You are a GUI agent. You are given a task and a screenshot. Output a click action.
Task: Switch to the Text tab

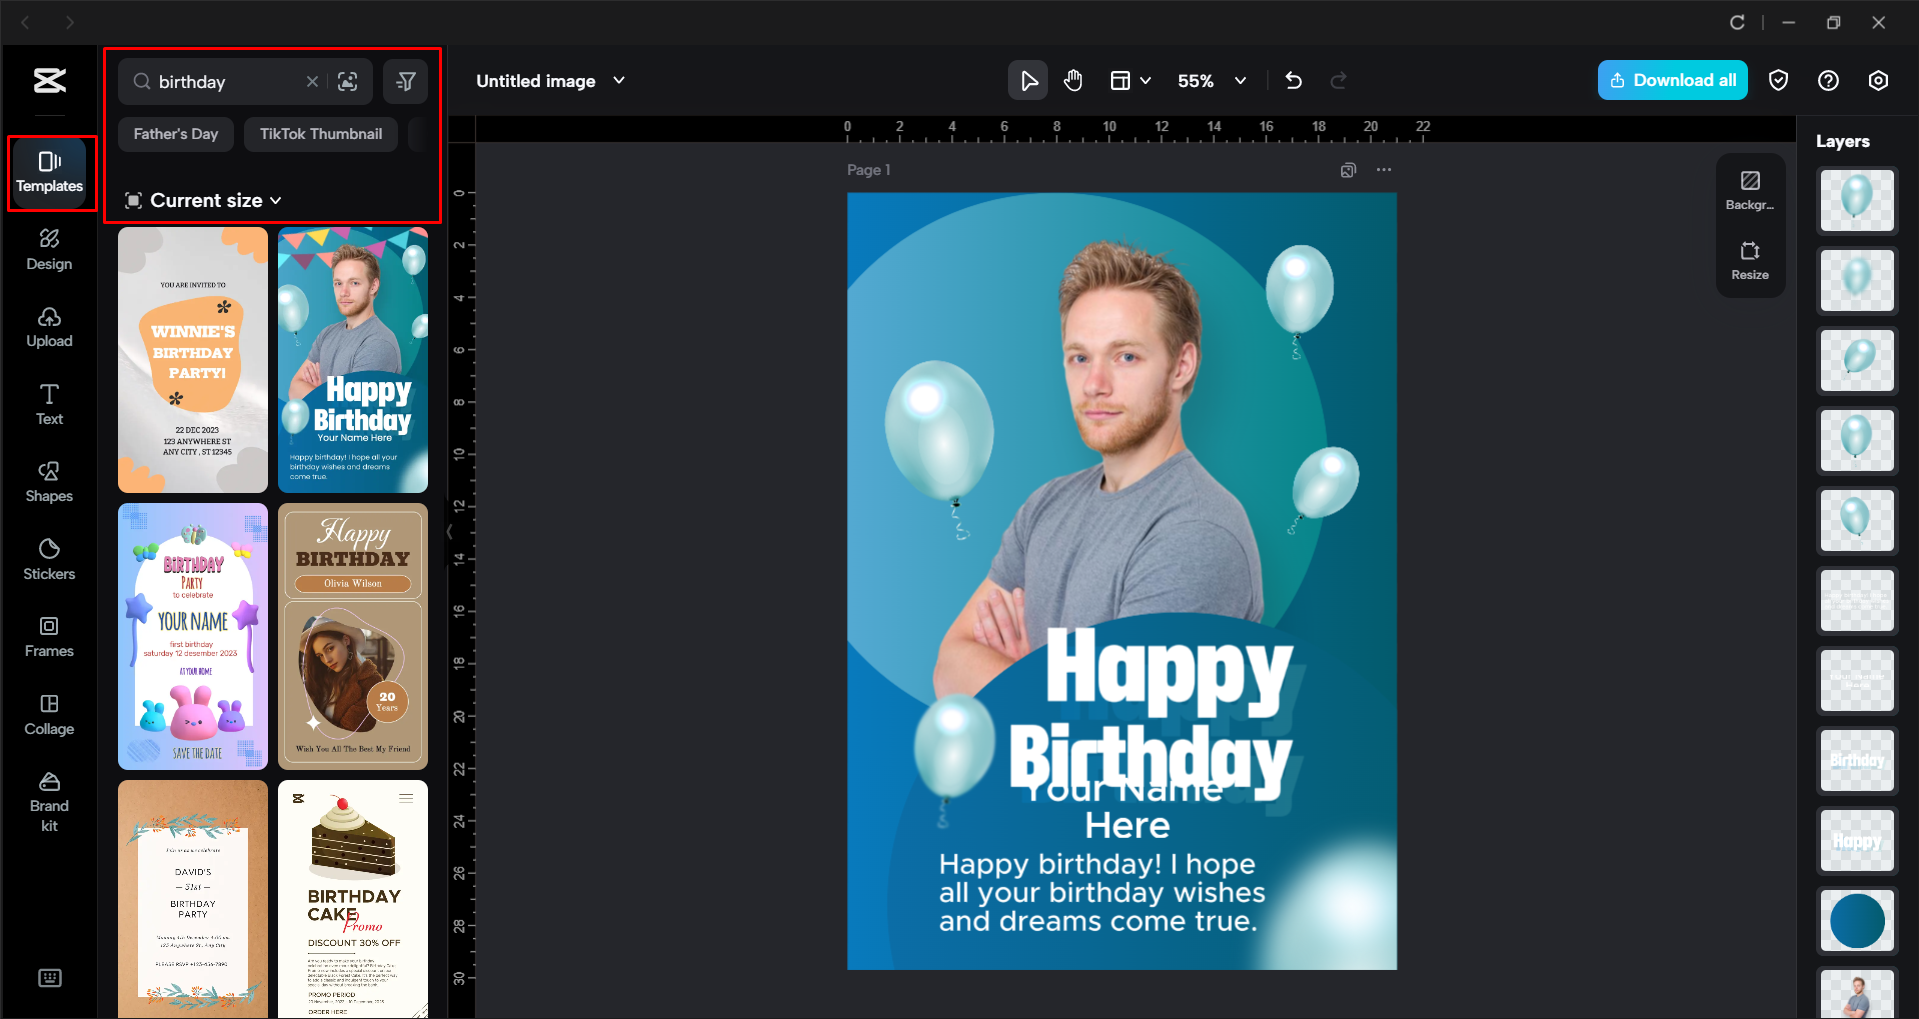49,404
